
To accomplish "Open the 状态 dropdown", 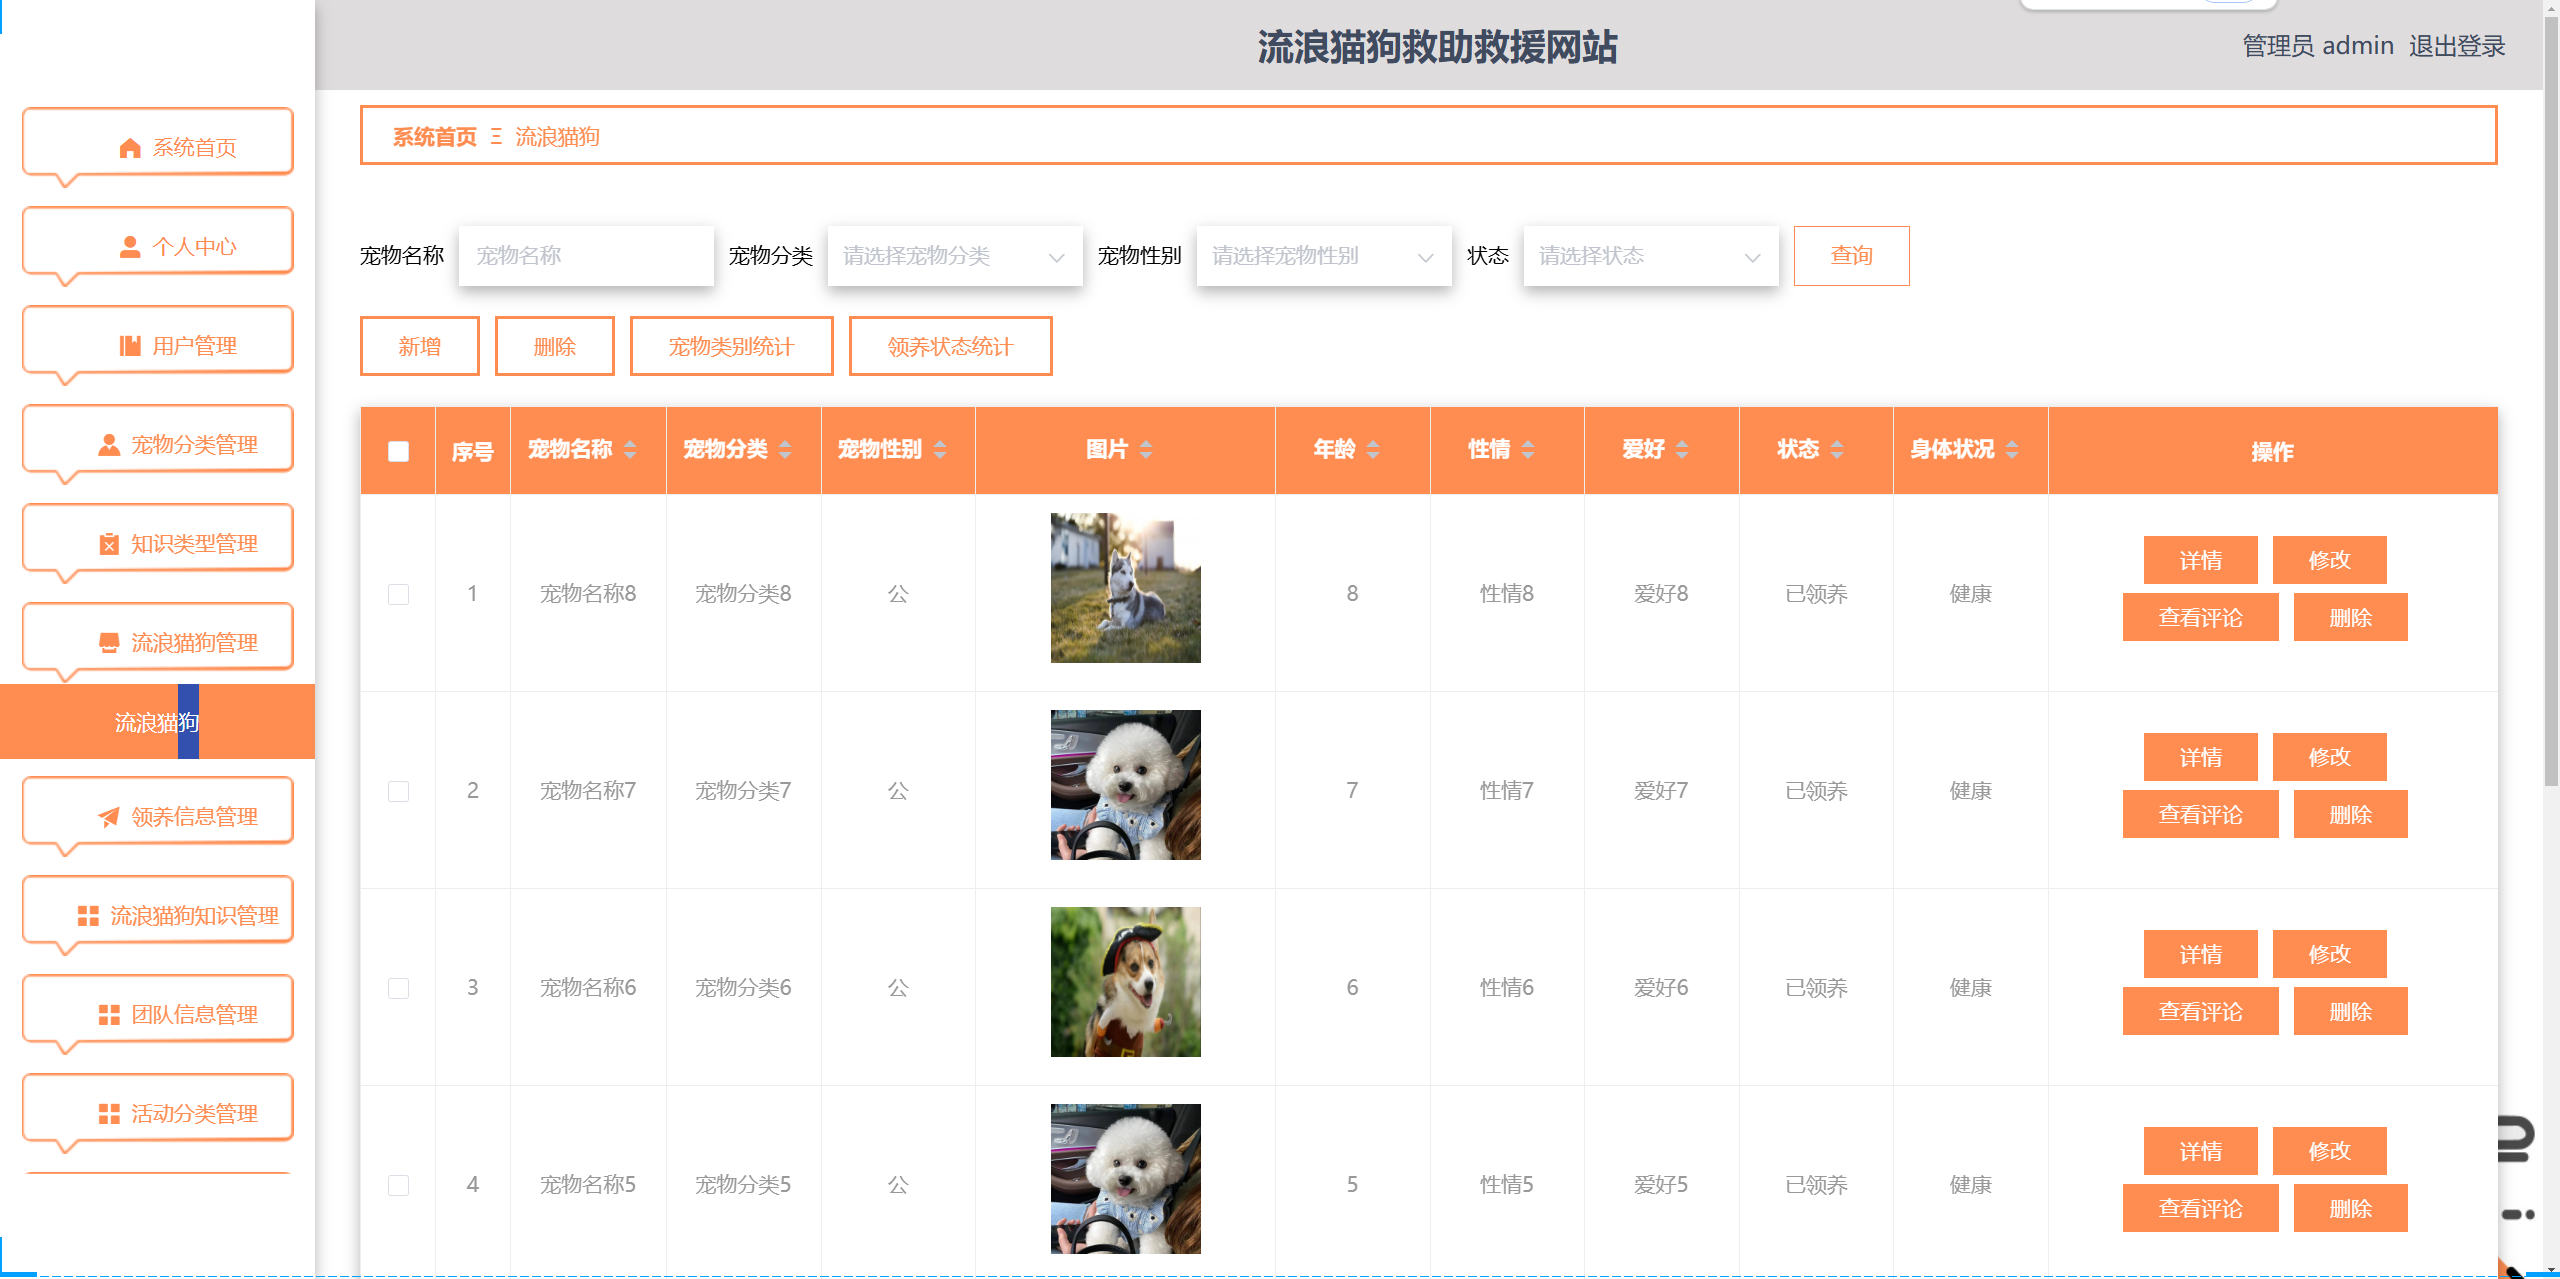I will (1649, 256).
